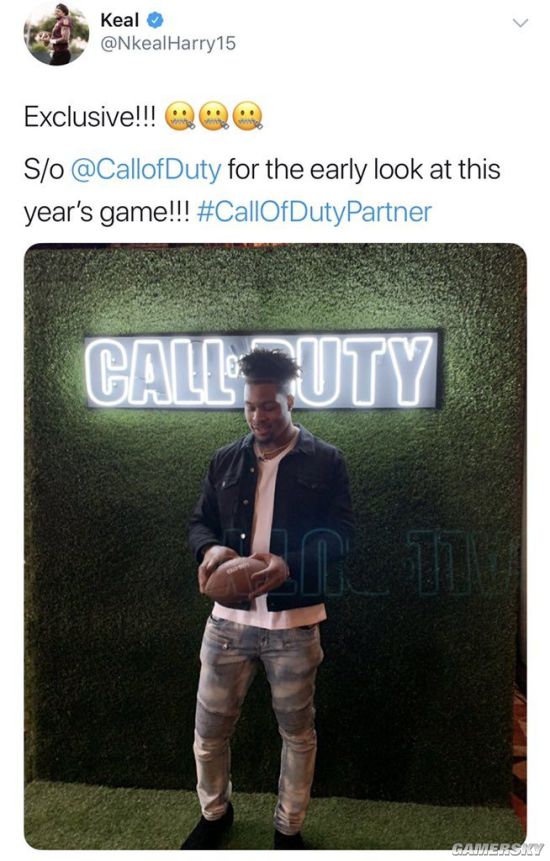550x861 pixels.
Task: Click the display name Keal
Action: (120, 20)
